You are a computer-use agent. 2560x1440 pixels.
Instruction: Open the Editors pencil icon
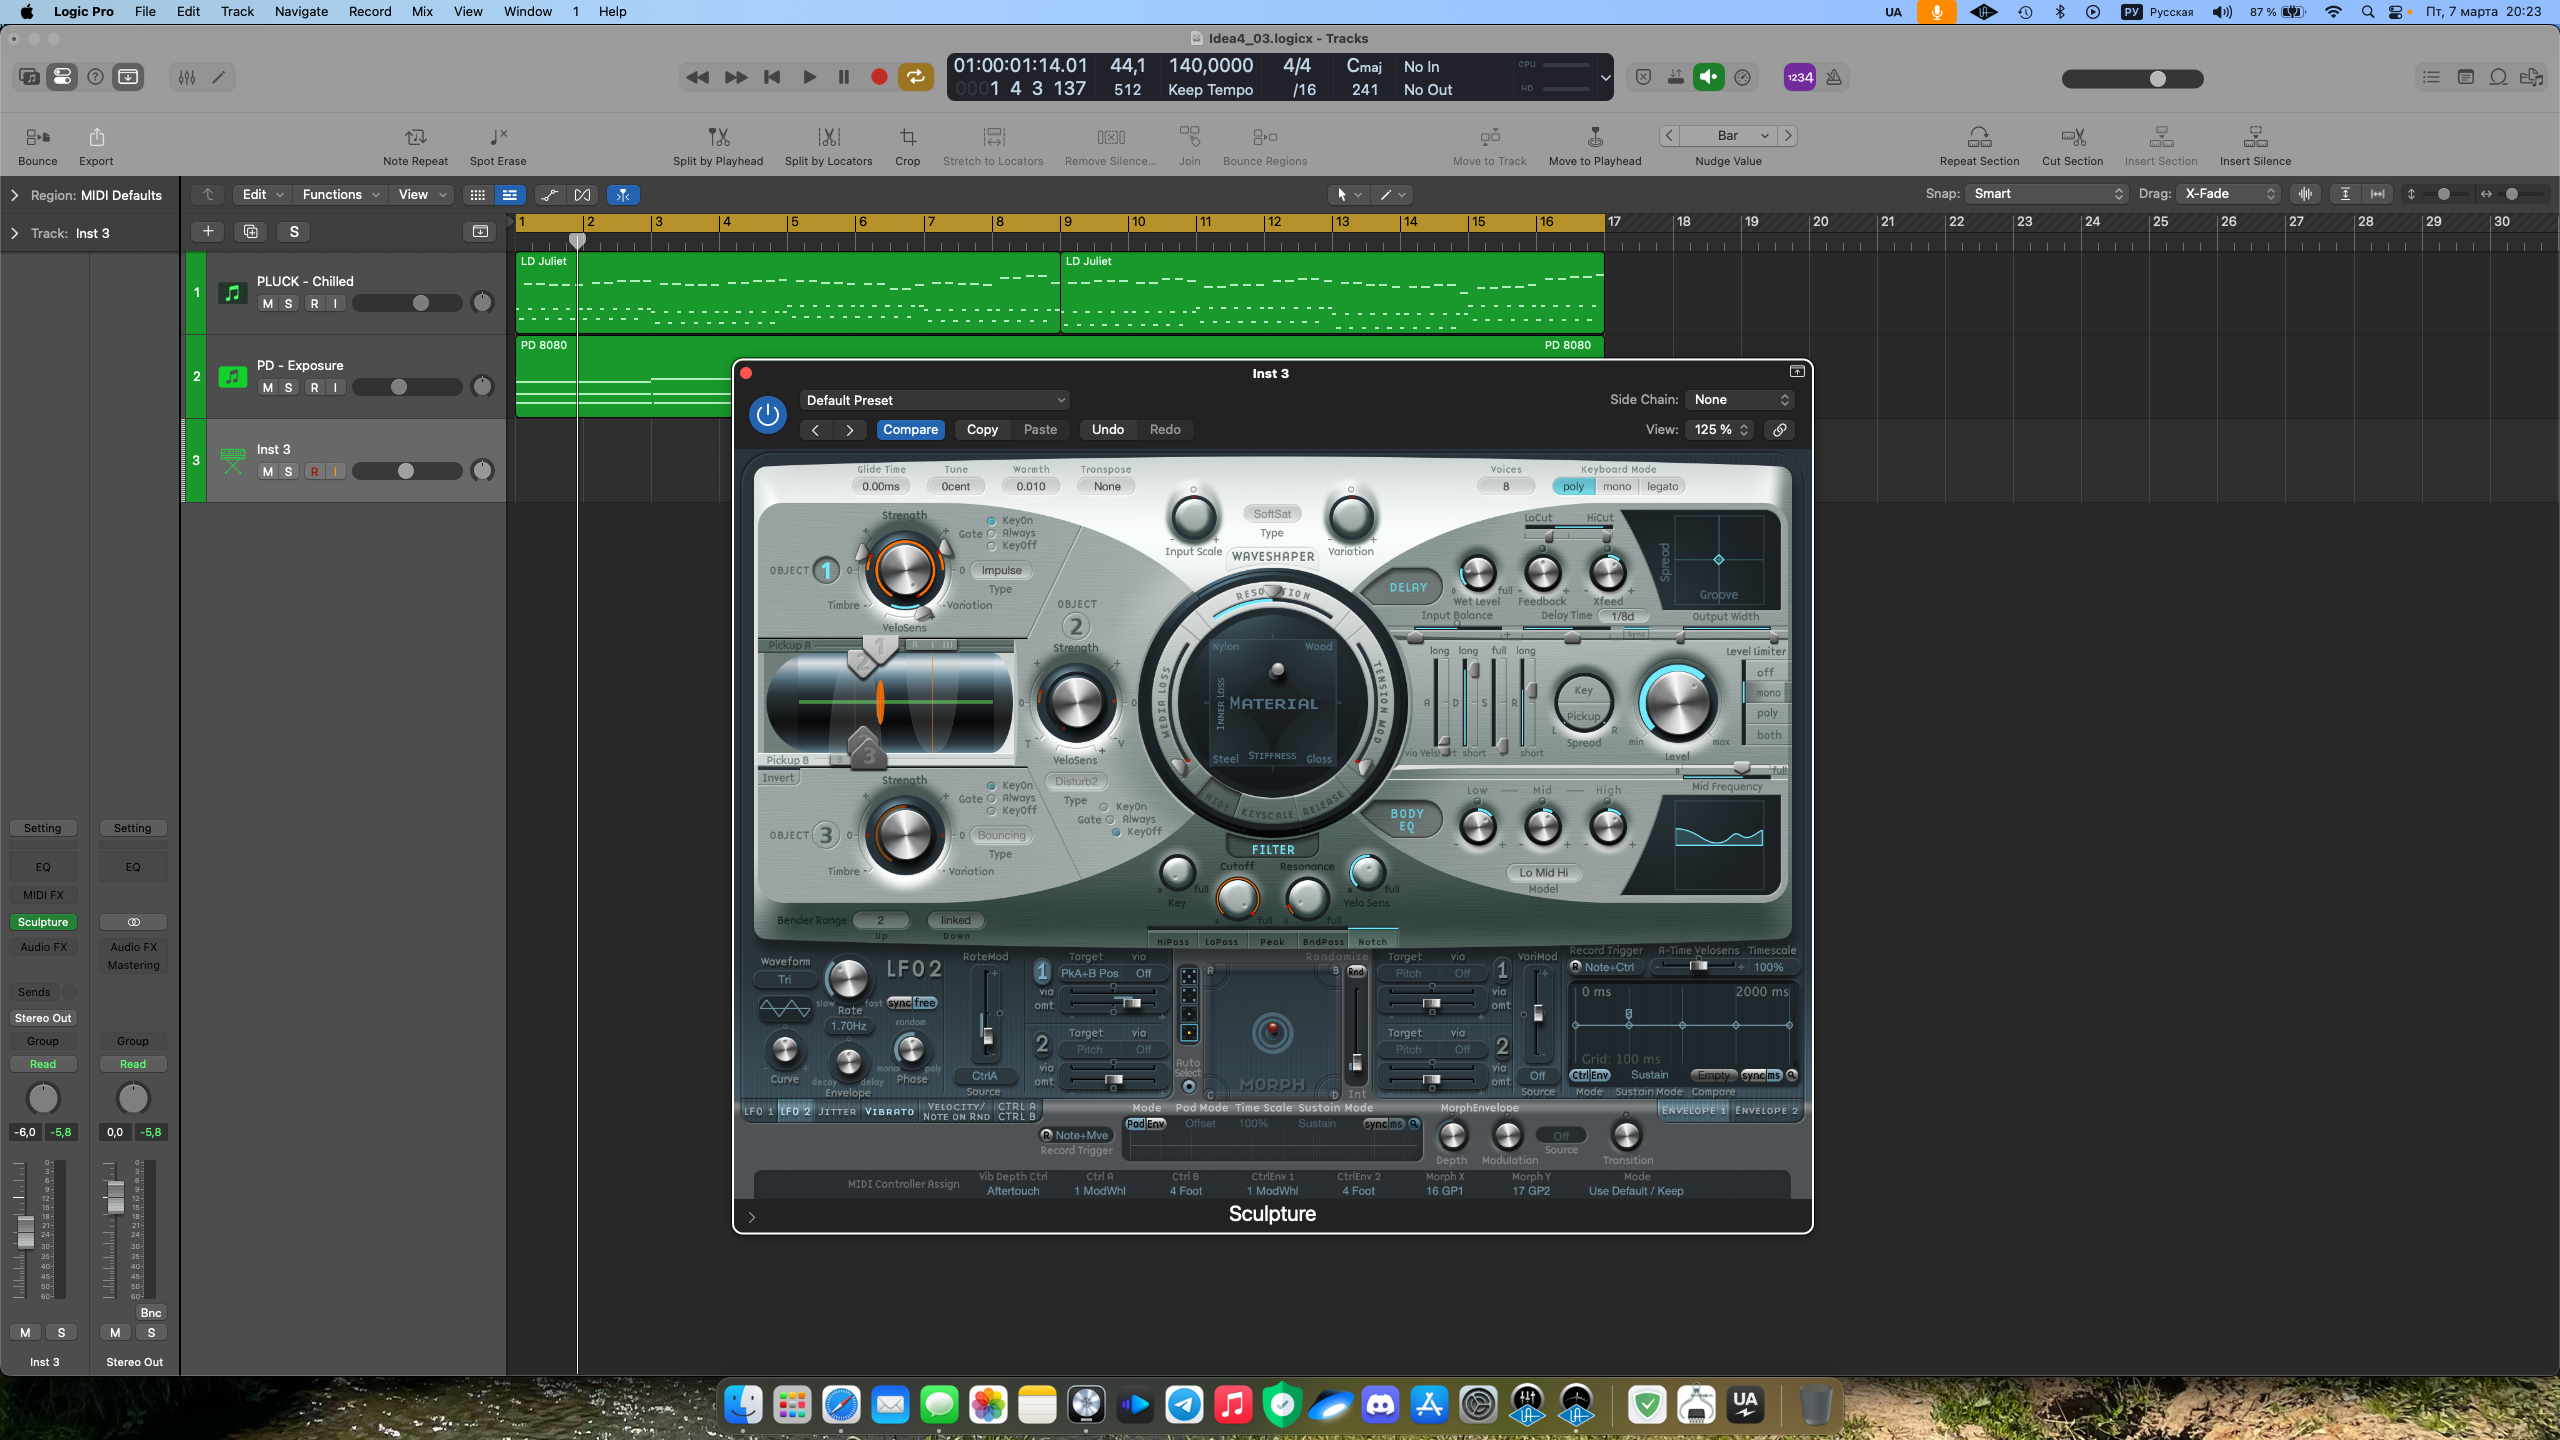tap(219, 77)
